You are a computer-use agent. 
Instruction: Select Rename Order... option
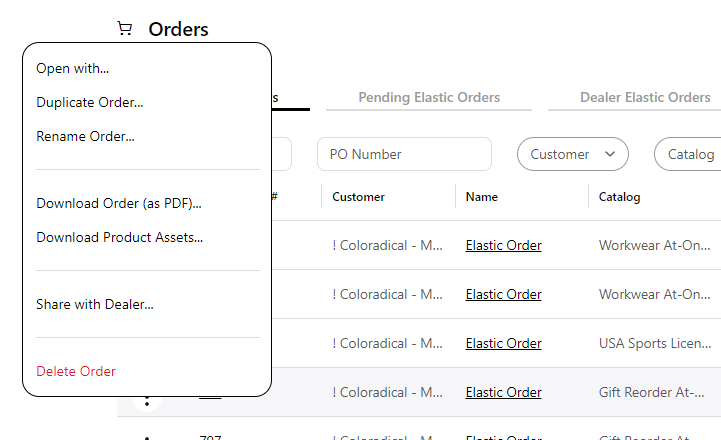85,136
